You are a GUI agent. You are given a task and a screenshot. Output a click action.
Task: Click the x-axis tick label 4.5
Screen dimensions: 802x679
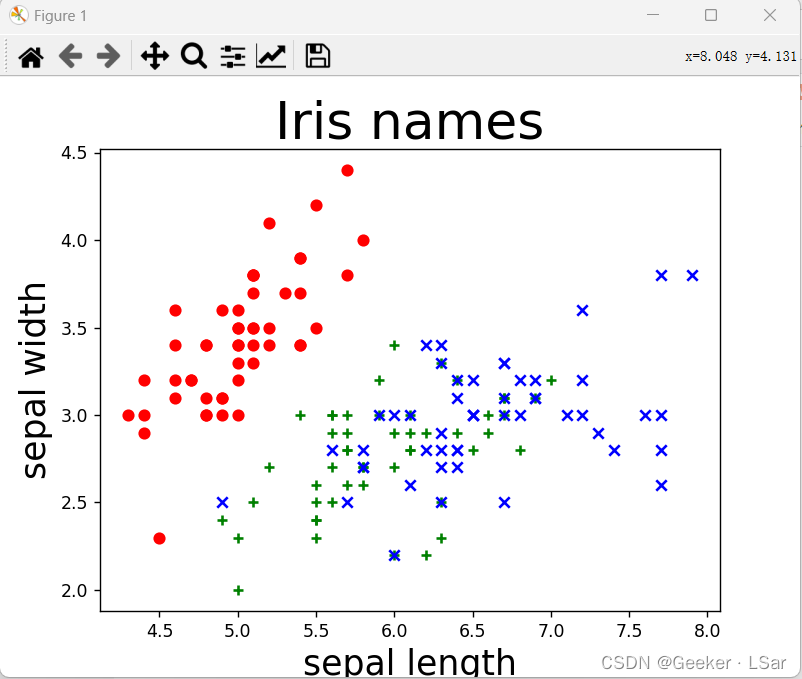tap(160, 631)
